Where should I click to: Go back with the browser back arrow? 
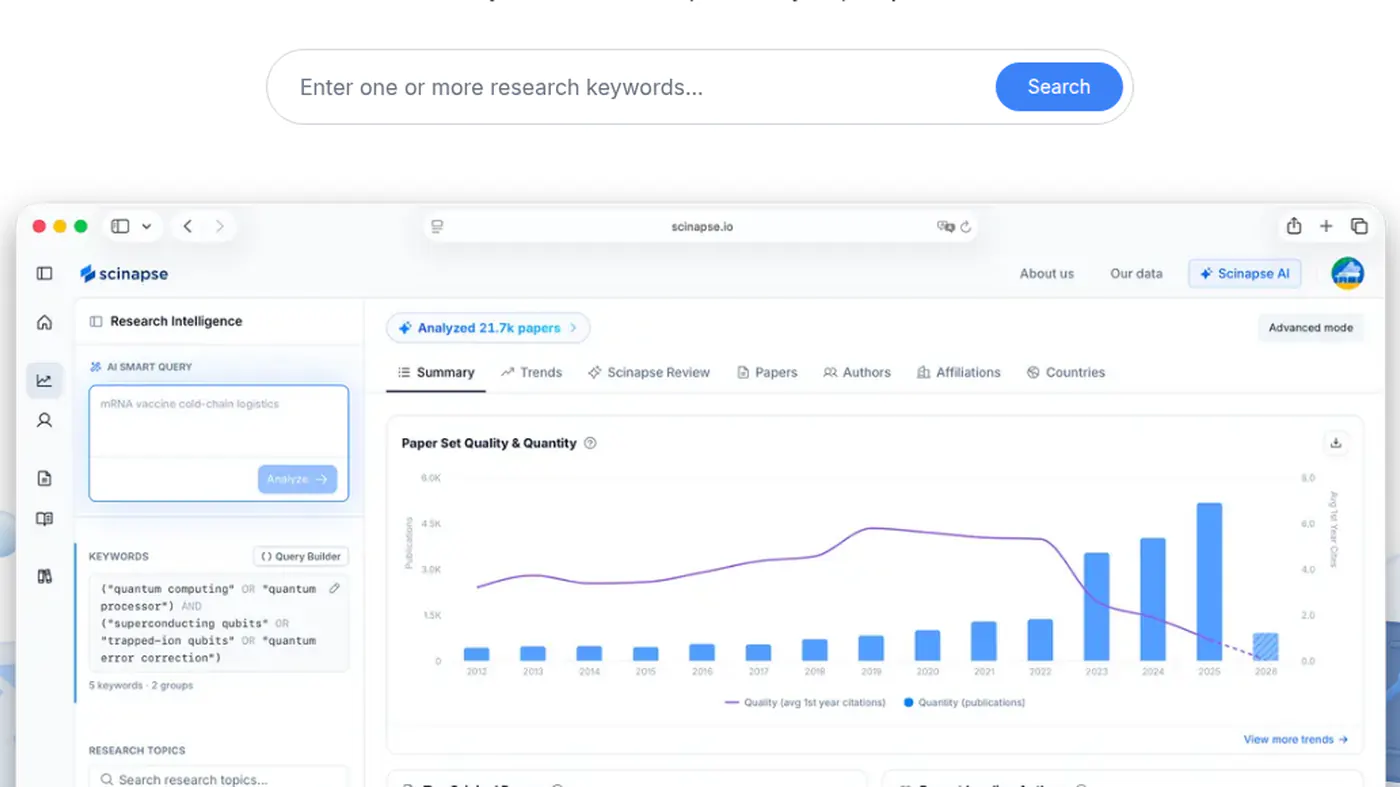188,226
